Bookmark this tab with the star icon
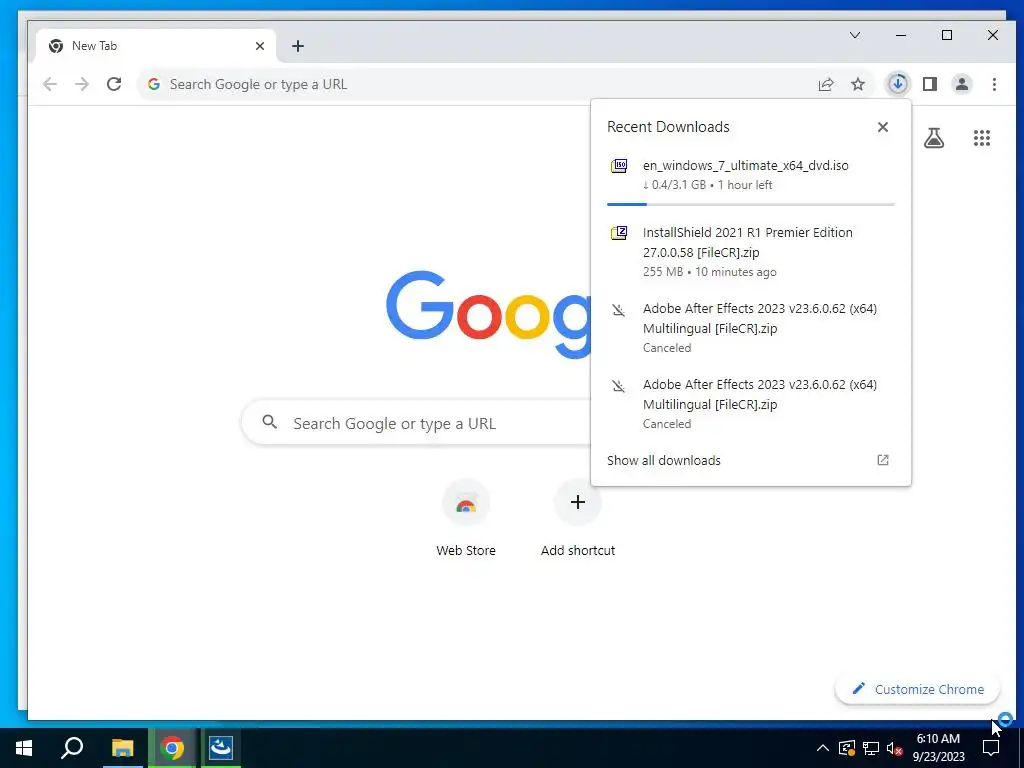The height and width of the screenshot is (768, 1024). 858,84
